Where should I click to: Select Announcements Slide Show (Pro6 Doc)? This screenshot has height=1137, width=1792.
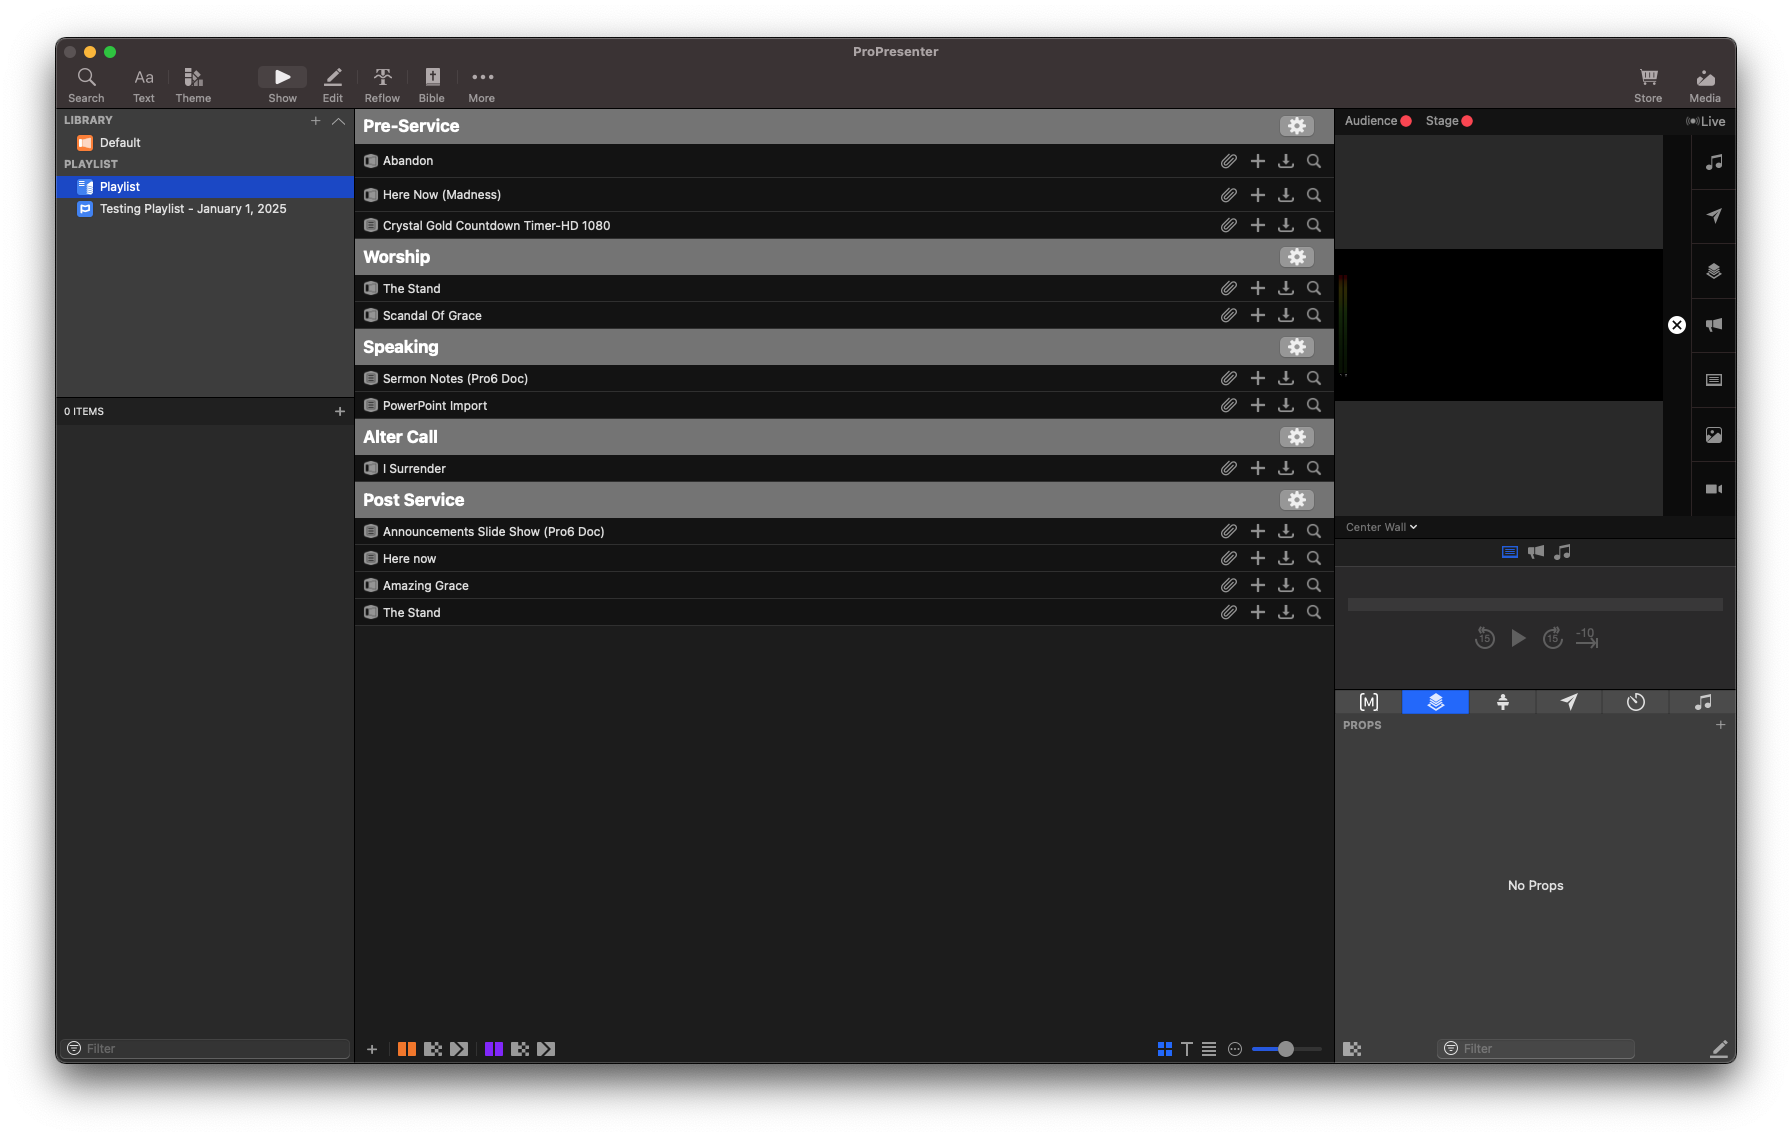[844, 531]
